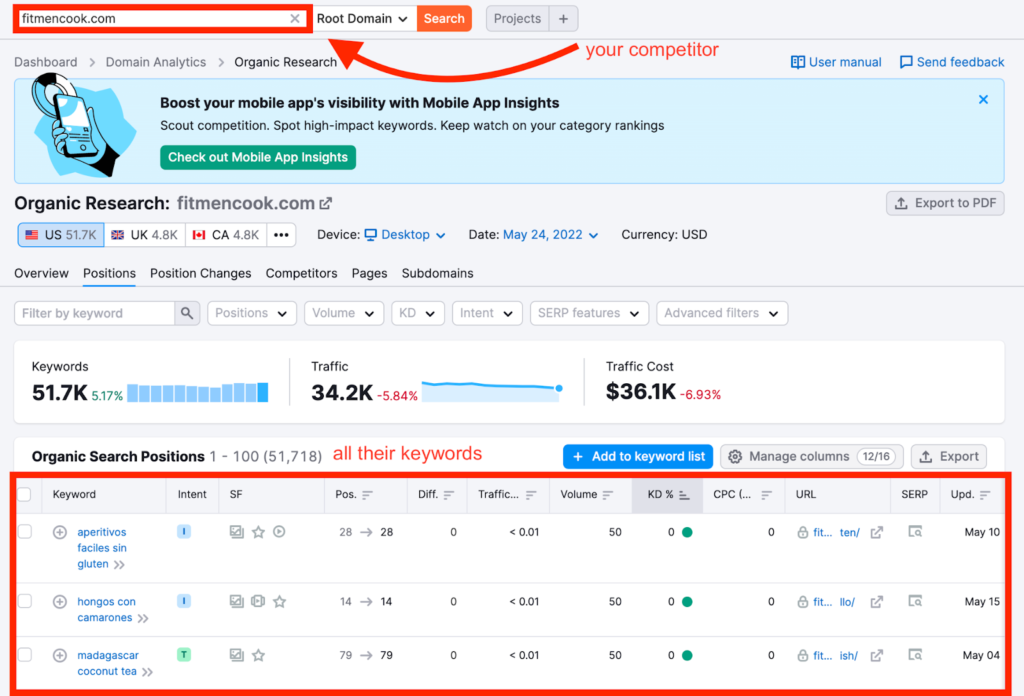Open the Root Domain dropdown
The image size is (1024, 696).
(364, 18)
